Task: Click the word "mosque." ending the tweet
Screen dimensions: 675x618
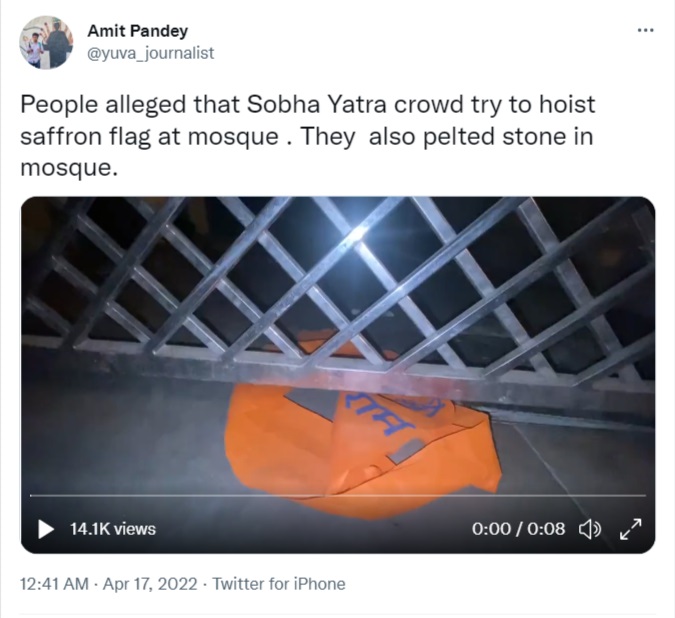Action: [x=69, y=168]
